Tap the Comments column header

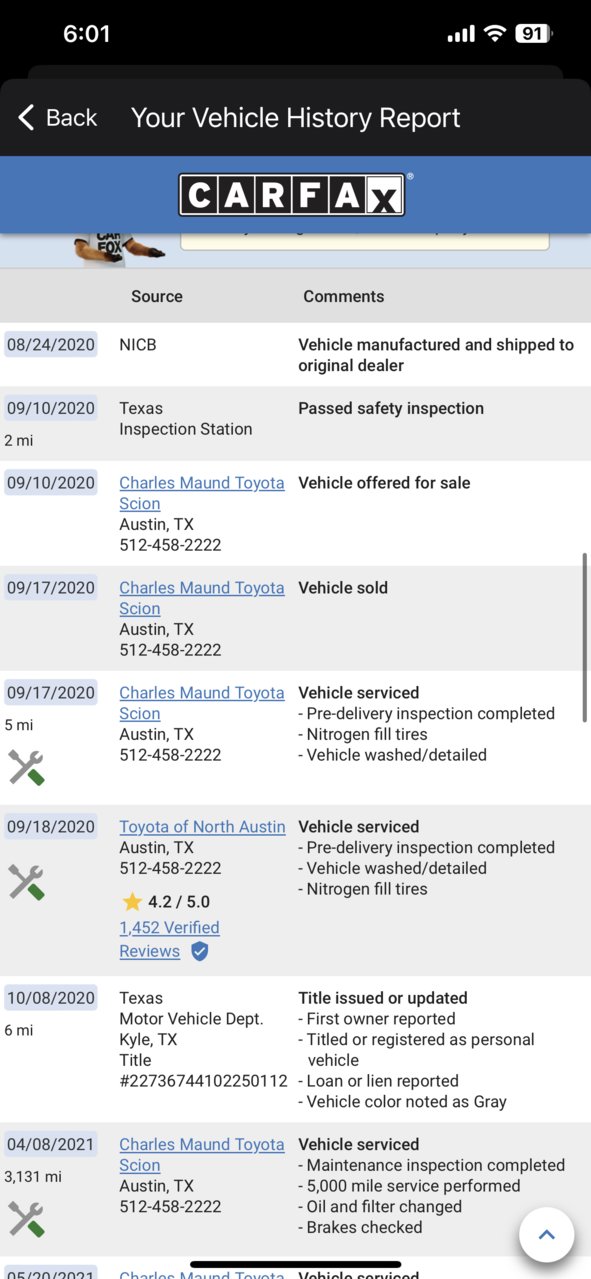coord(344,296)
